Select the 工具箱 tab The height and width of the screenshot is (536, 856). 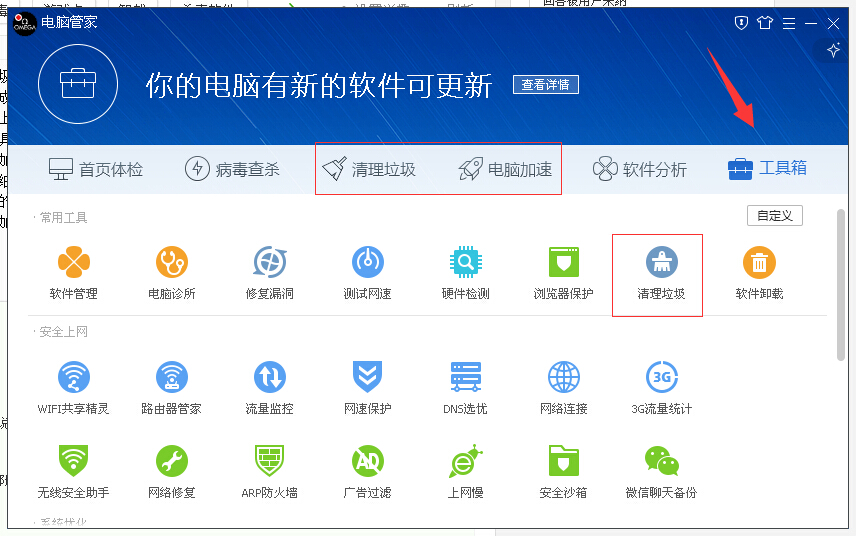(x=767, y=168)
